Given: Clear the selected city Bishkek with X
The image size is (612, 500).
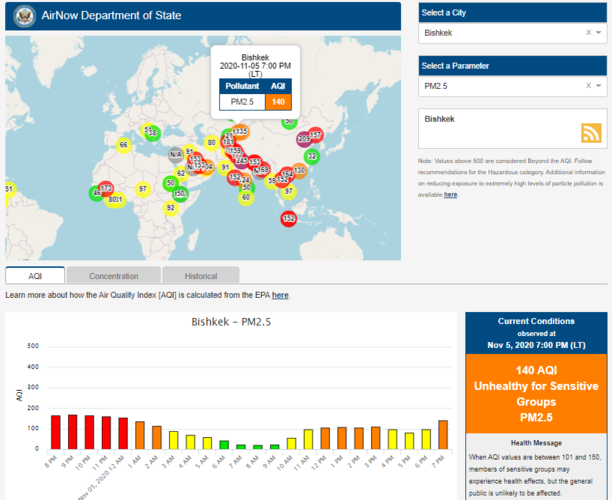Looking at the screenshot, I should point(588,33).
